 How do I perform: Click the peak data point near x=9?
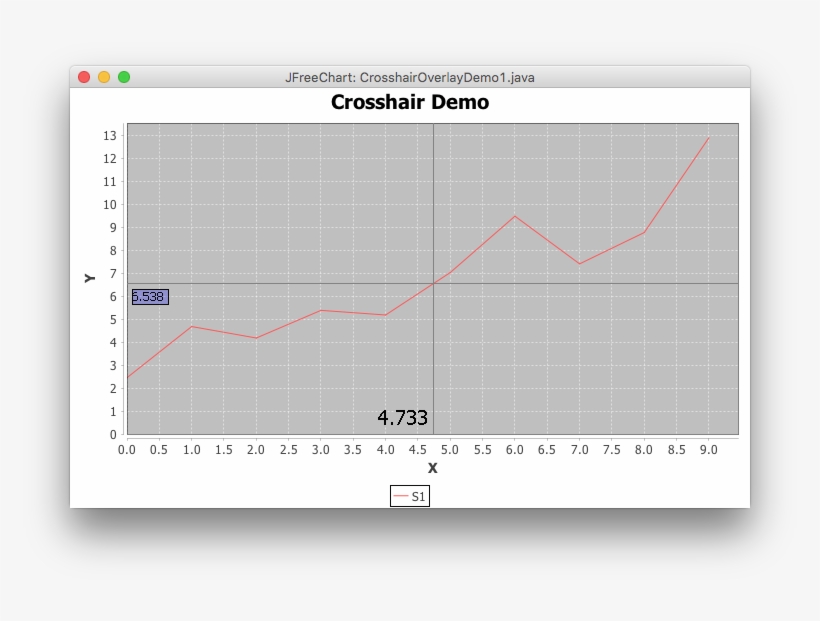pos(709,139)
